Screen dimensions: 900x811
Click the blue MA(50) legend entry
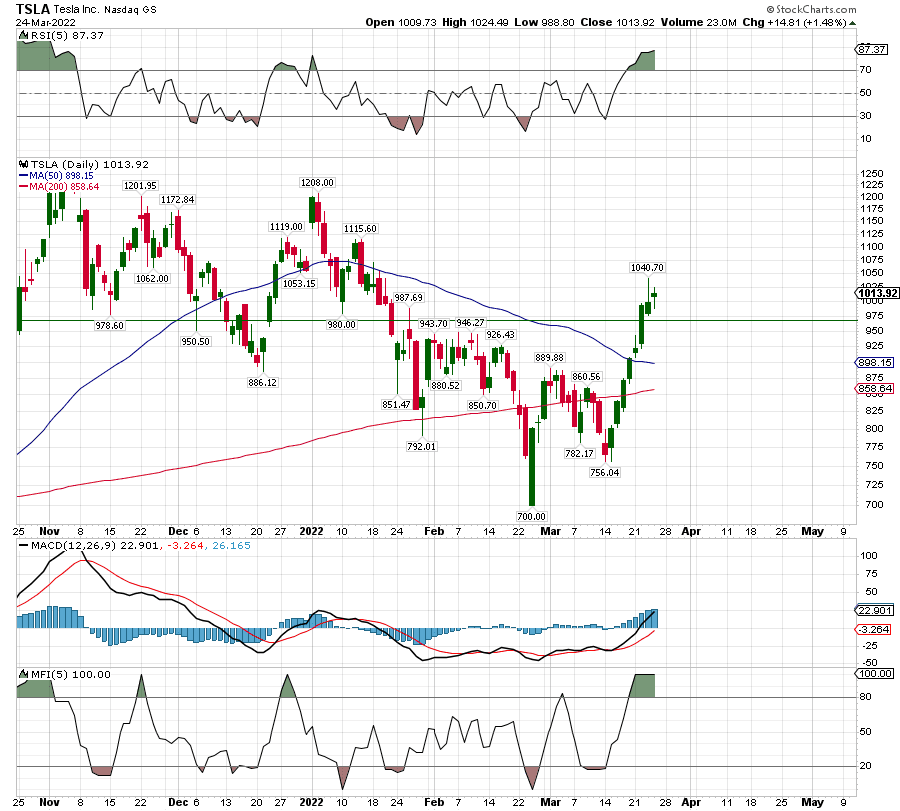click(56, 176)
